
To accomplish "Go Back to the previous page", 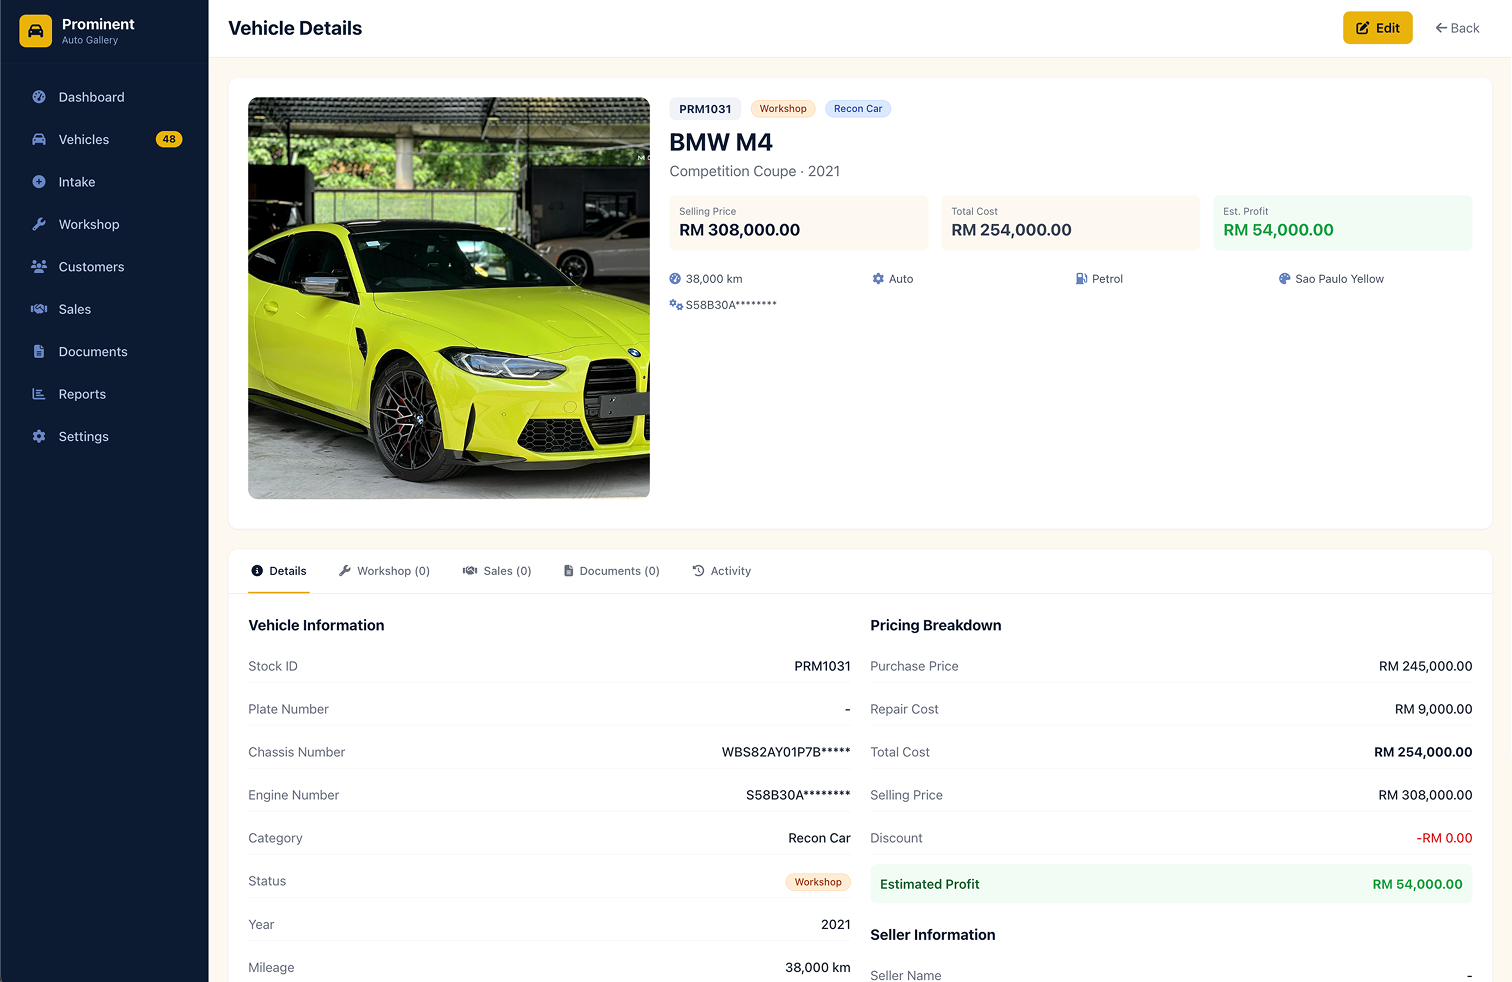I will click(1457, 28).
